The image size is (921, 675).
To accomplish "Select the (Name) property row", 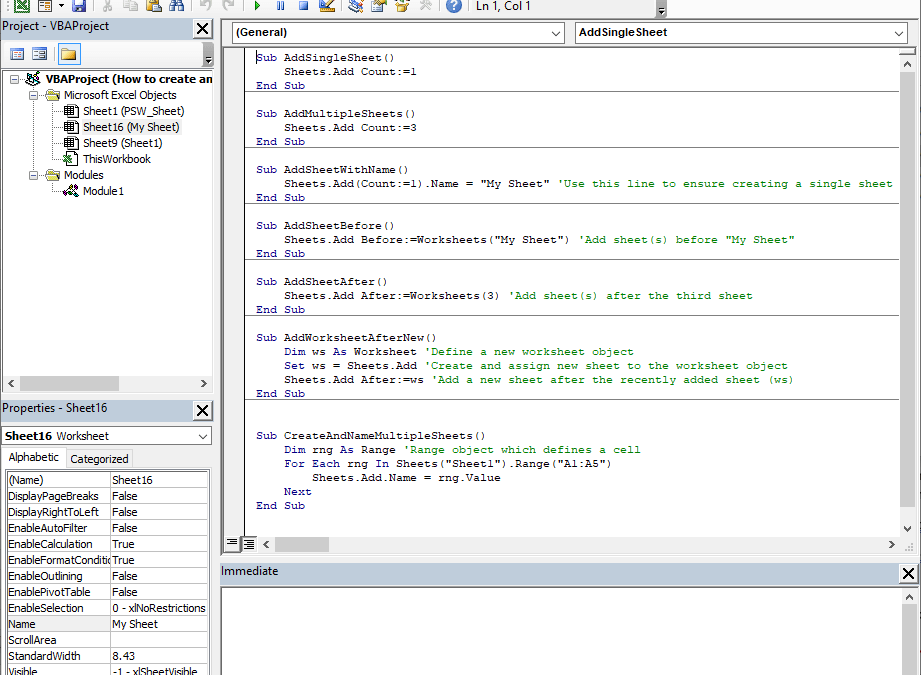I will click(x=107, y=480).
